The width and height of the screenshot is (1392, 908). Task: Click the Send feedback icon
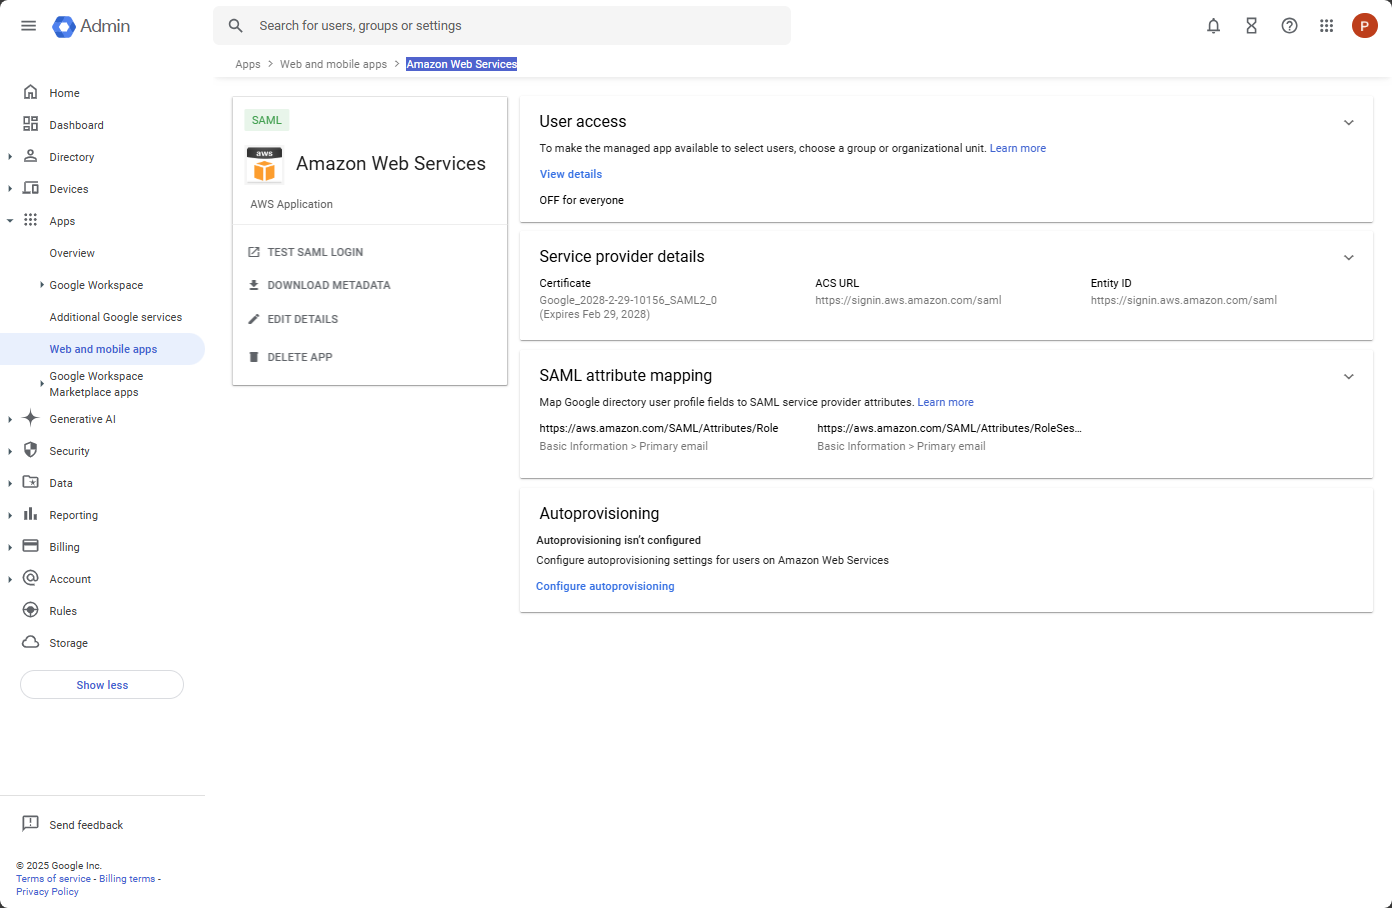31,824
